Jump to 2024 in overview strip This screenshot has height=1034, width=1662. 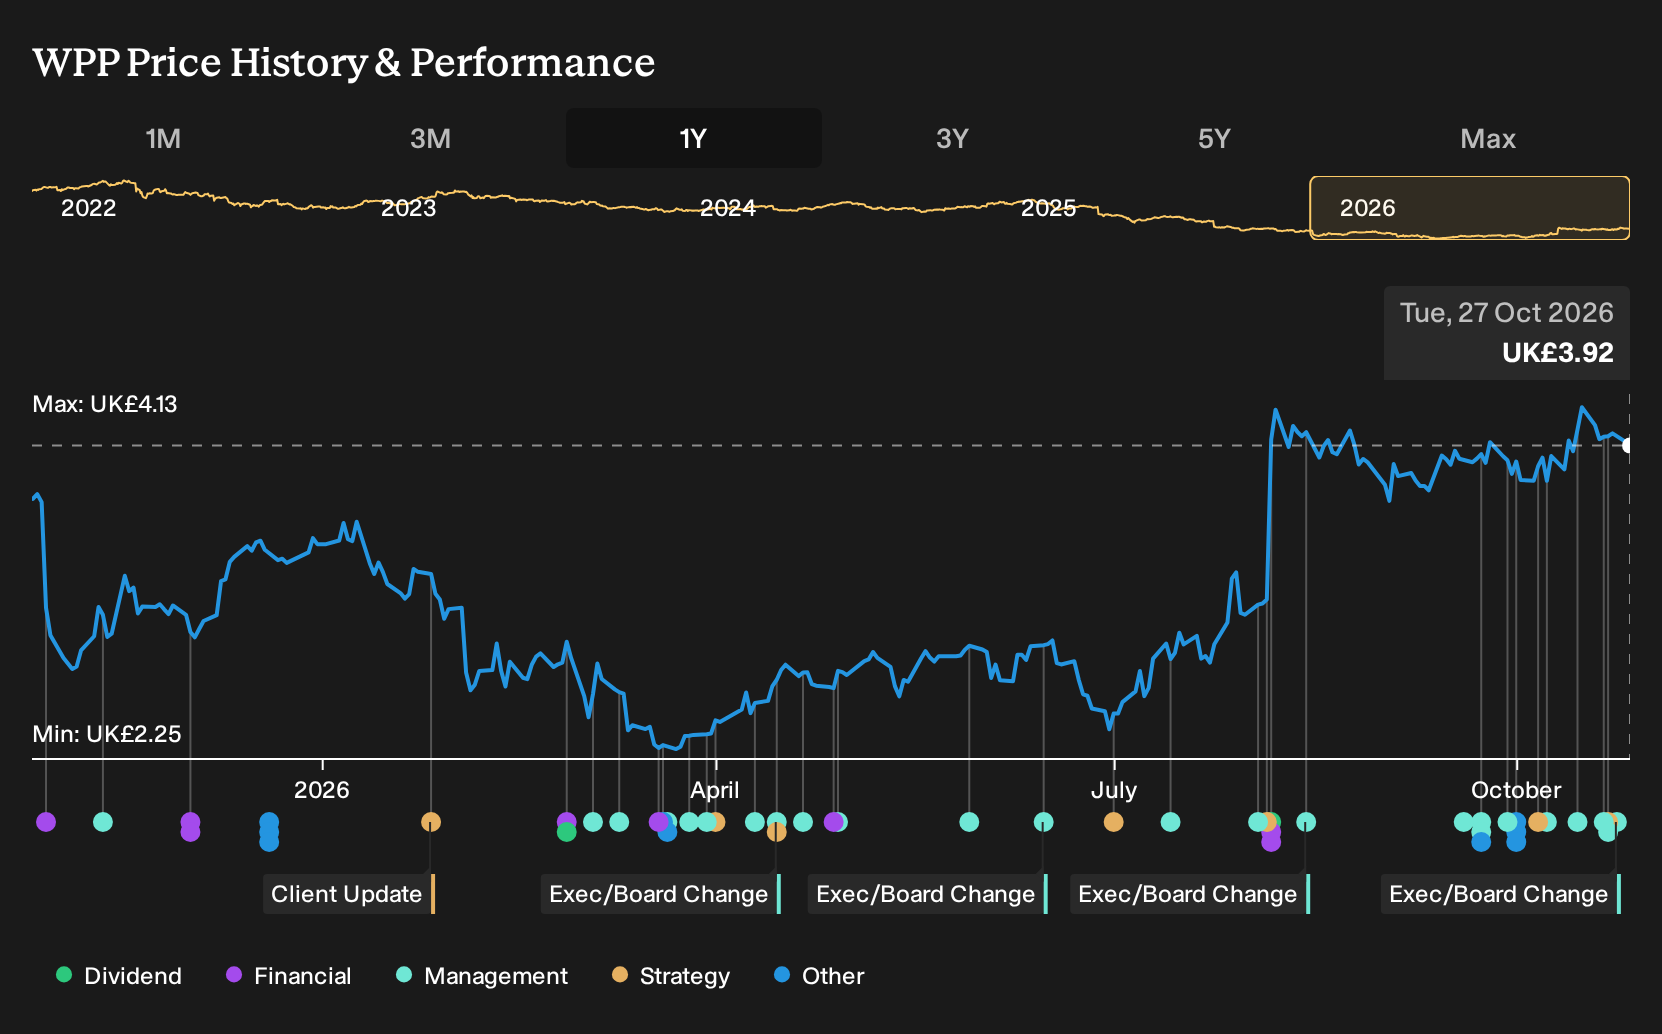[x=728, y=208]
